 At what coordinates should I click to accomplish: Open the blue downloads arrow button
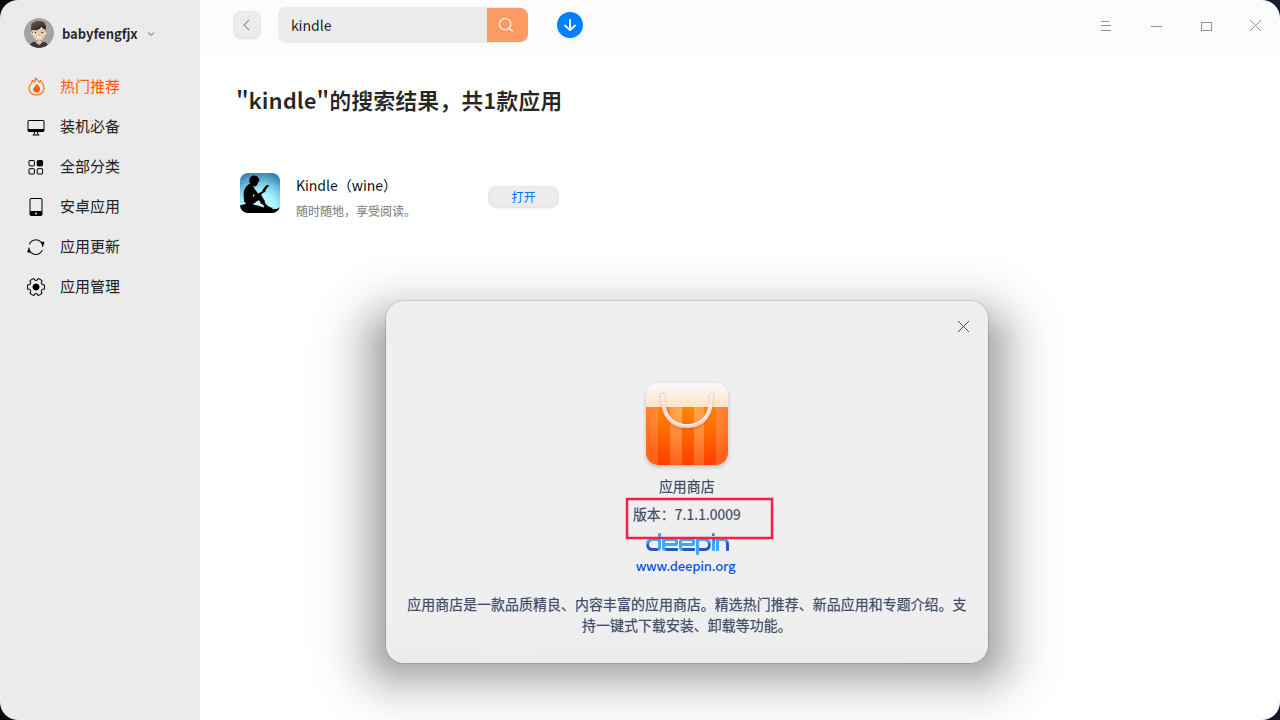pos(570,25)
